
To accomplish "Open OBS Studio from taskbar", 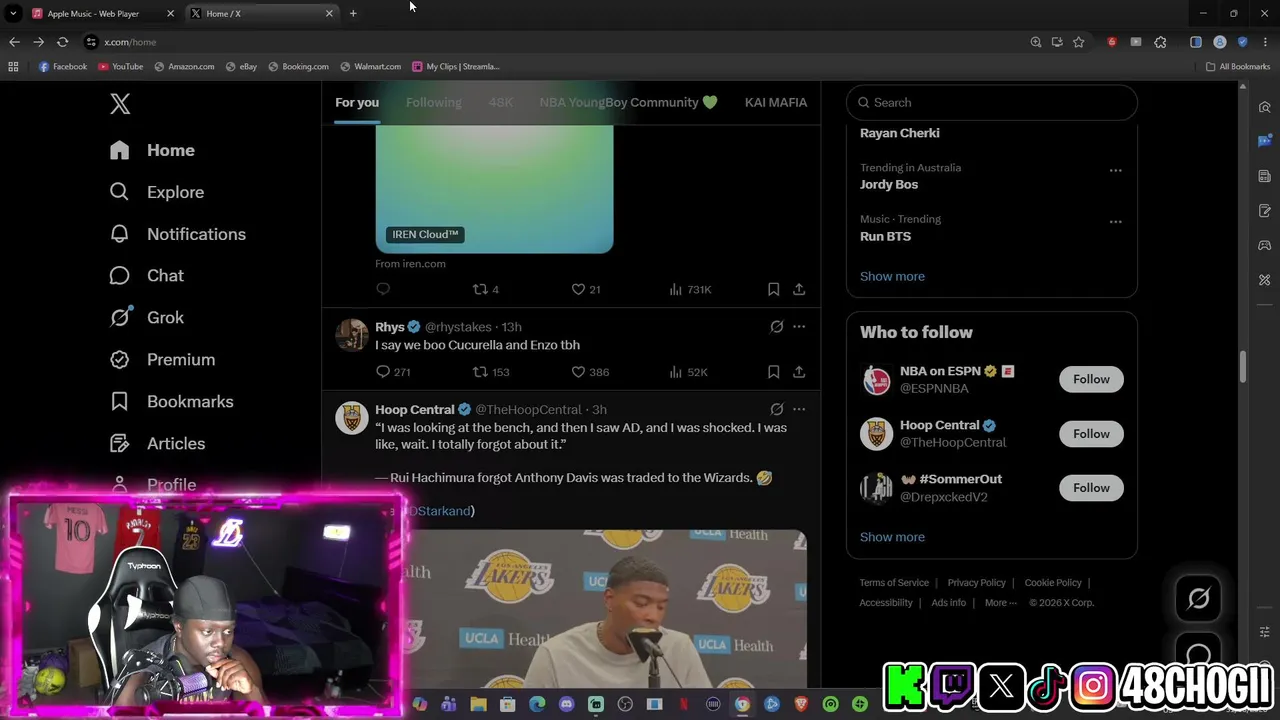I will point(625,705).
